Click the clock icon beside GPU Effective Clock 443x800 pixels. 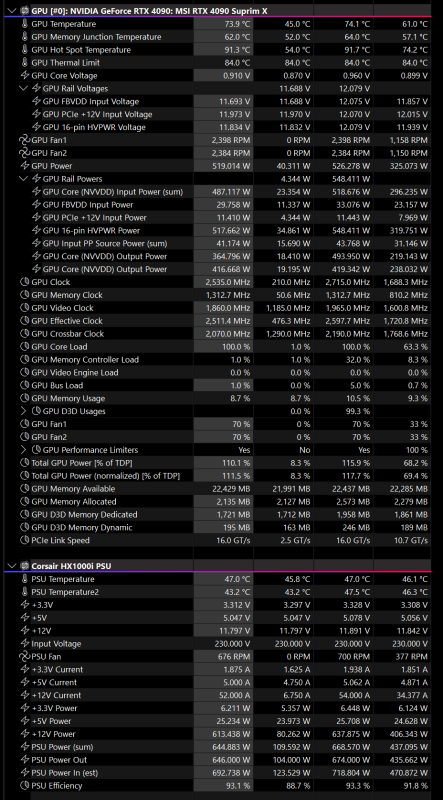coord(25,321)
